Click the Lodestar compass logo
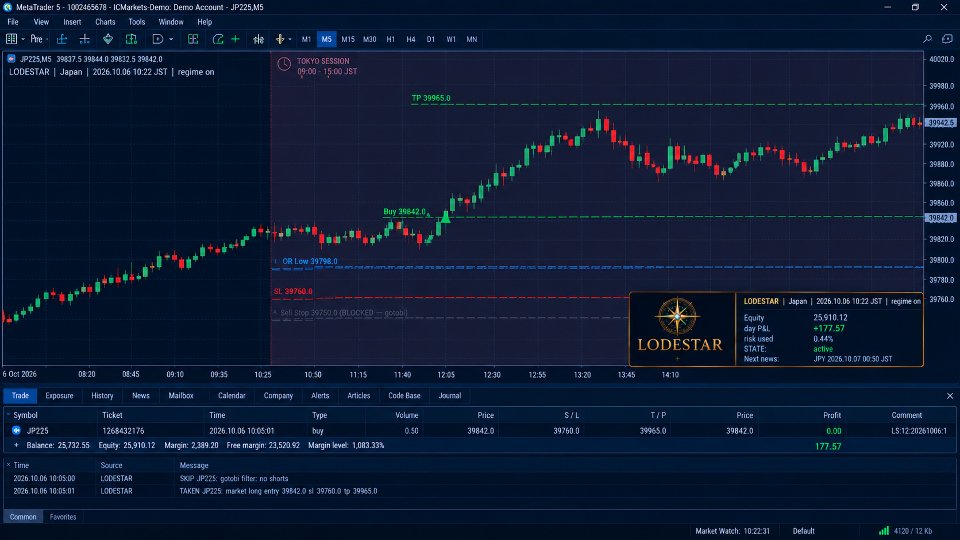This screenshot has height=540, width=960. (x=677, y=317)
